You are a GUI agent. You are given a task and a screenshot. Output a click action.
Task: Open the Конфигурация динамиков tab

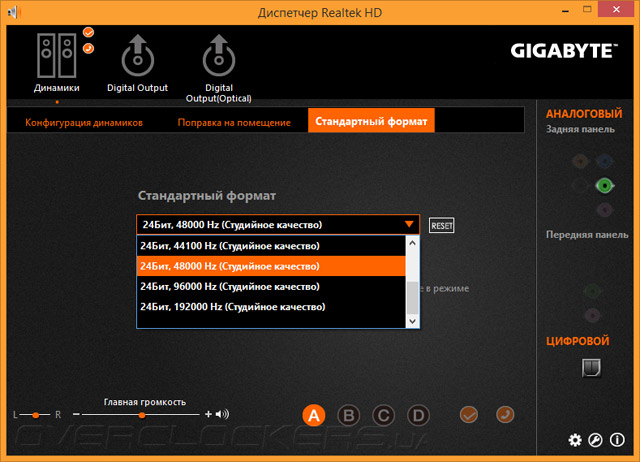point(84,122)
